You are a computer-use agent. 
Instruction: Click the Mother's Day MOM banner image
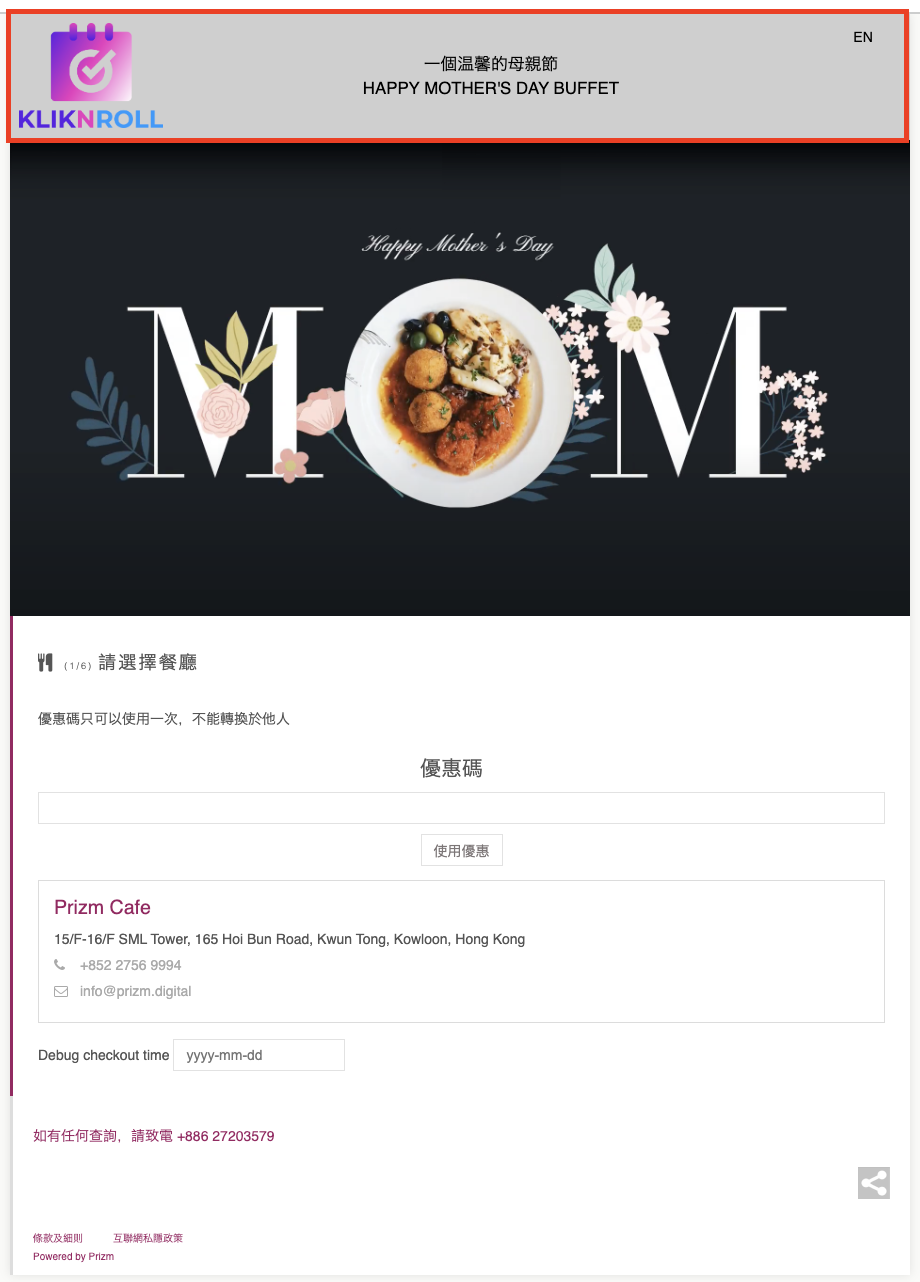pos(460,380)
